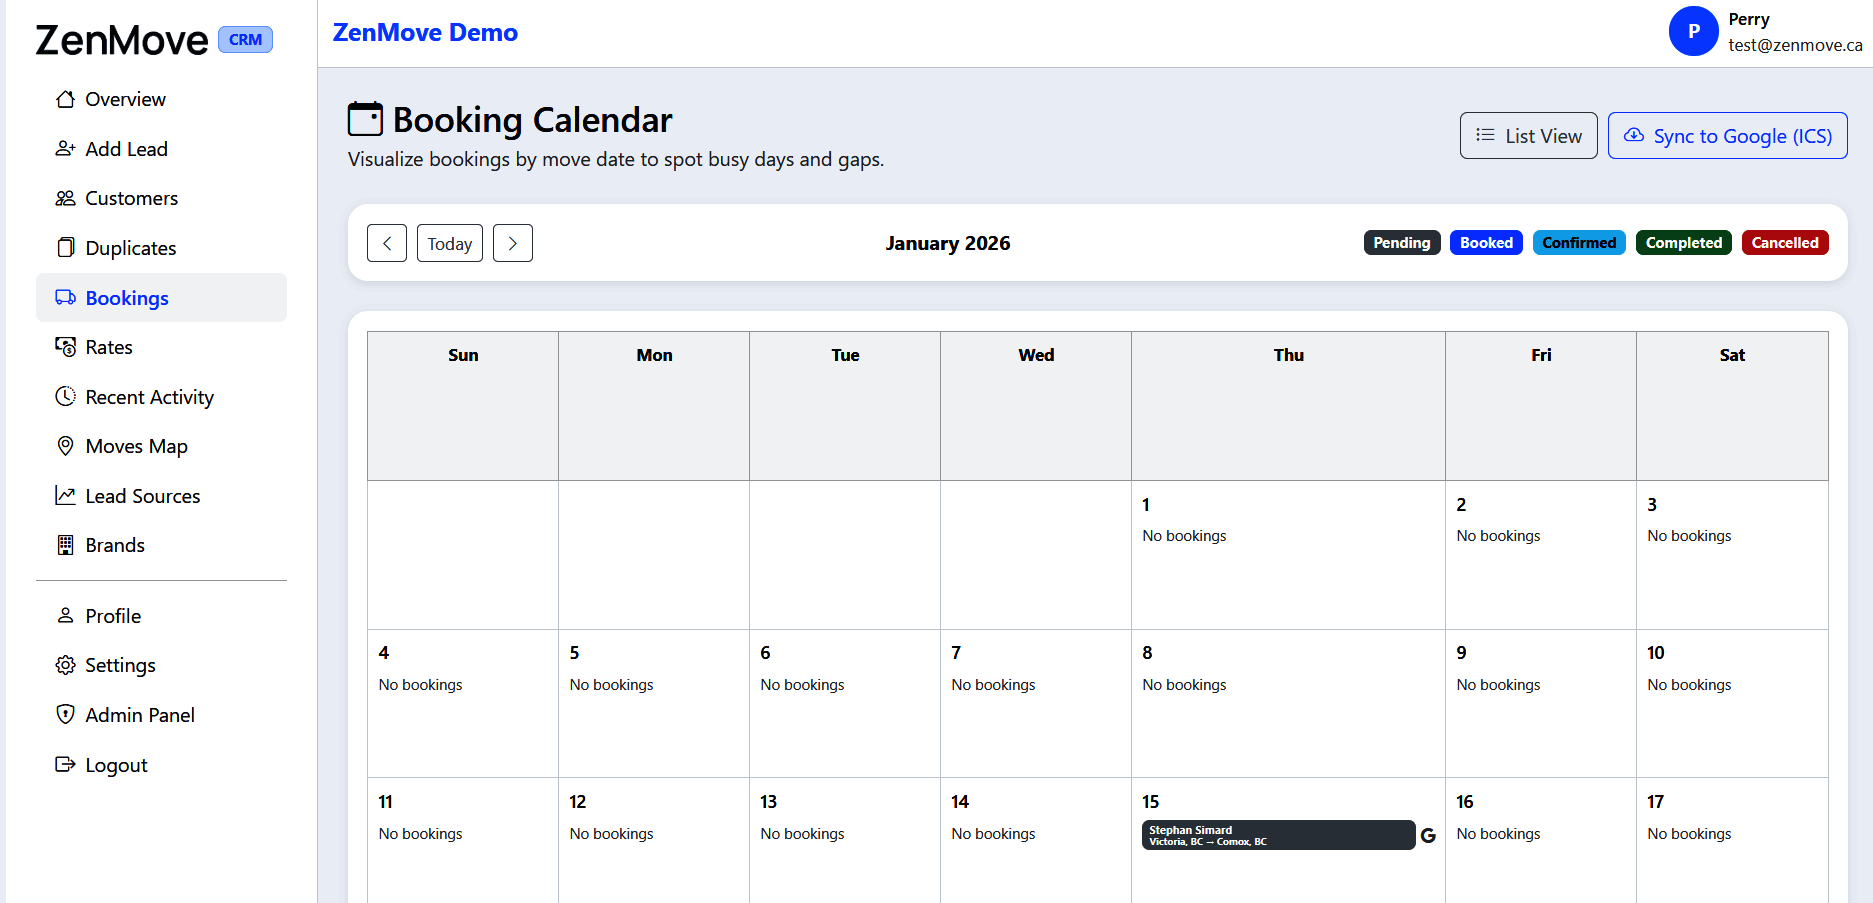The width and height of the screenshot is (1873, 903).
Task: Sync bookings to Google (ICS)
Action: click(1727, 136)
